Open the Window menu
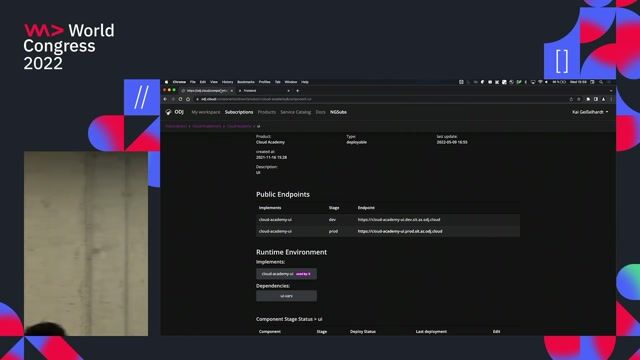The height and width of the screenshot is (360, 640). pos(291,82)
